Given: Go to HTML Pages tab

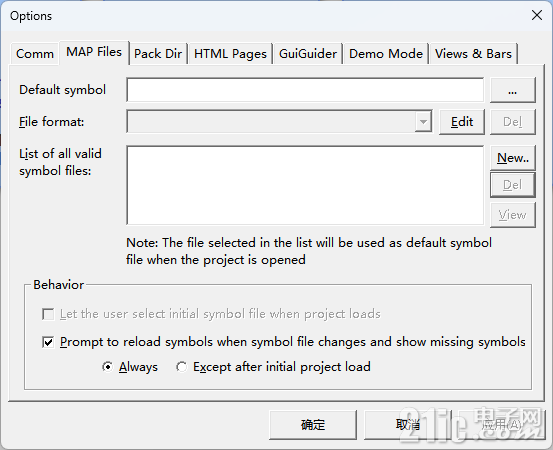Looking at the screenshot, I should [x=230, y=54].
